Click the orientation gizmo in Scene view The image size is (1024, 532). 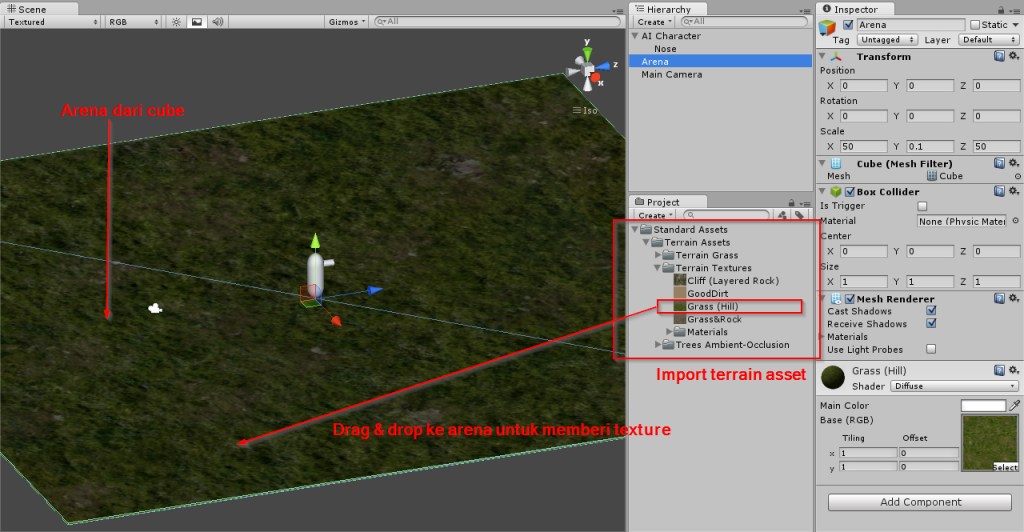(587, 72)
